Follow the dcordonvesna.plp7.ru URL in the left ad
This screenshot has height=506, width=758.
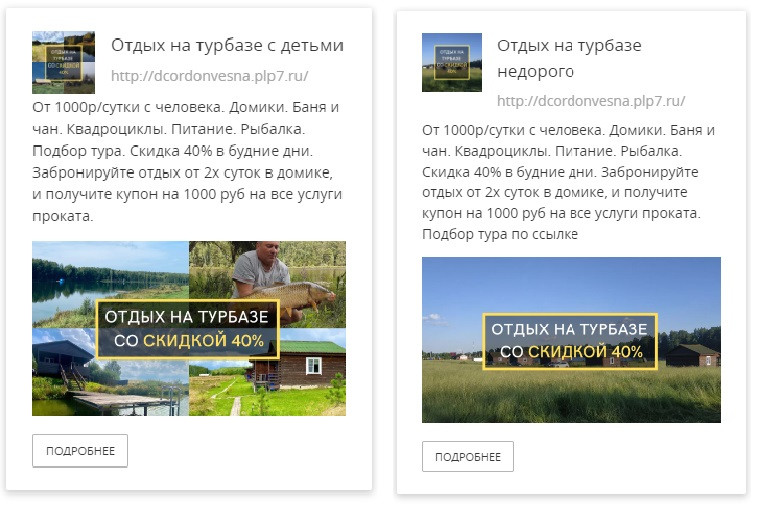tap(209, 76)
